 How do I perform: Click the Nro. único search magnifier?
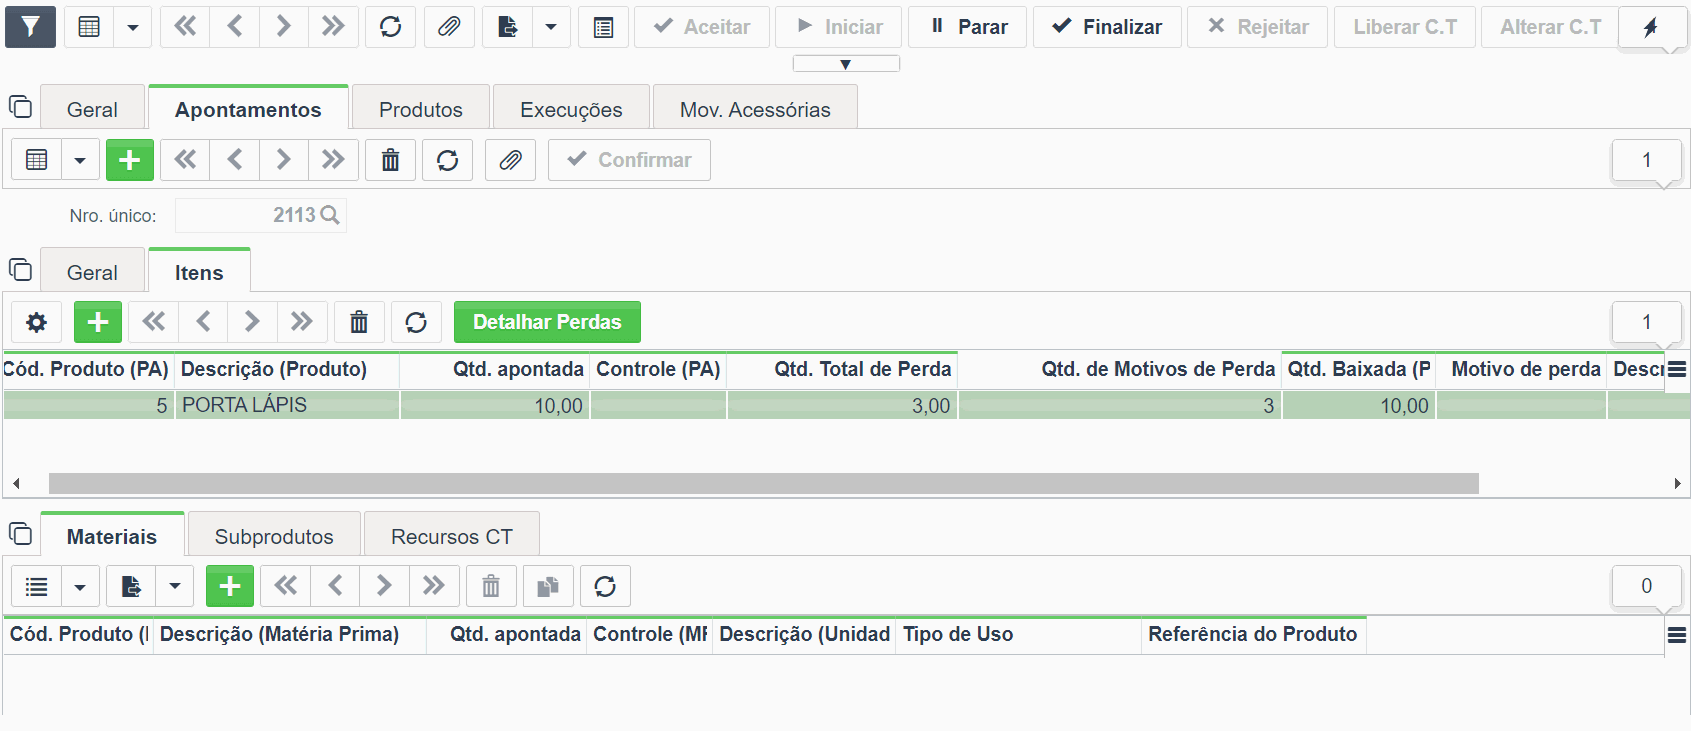[x=330, y=215]
